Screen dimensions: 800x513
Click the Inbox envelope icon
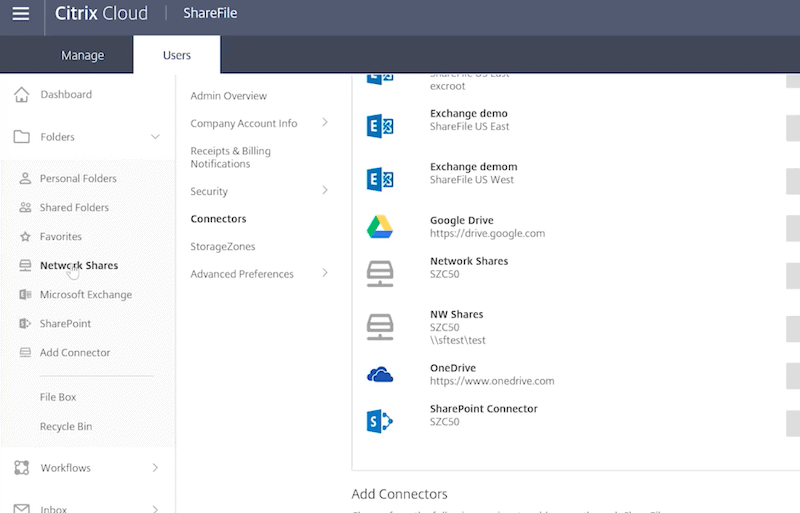21,508
